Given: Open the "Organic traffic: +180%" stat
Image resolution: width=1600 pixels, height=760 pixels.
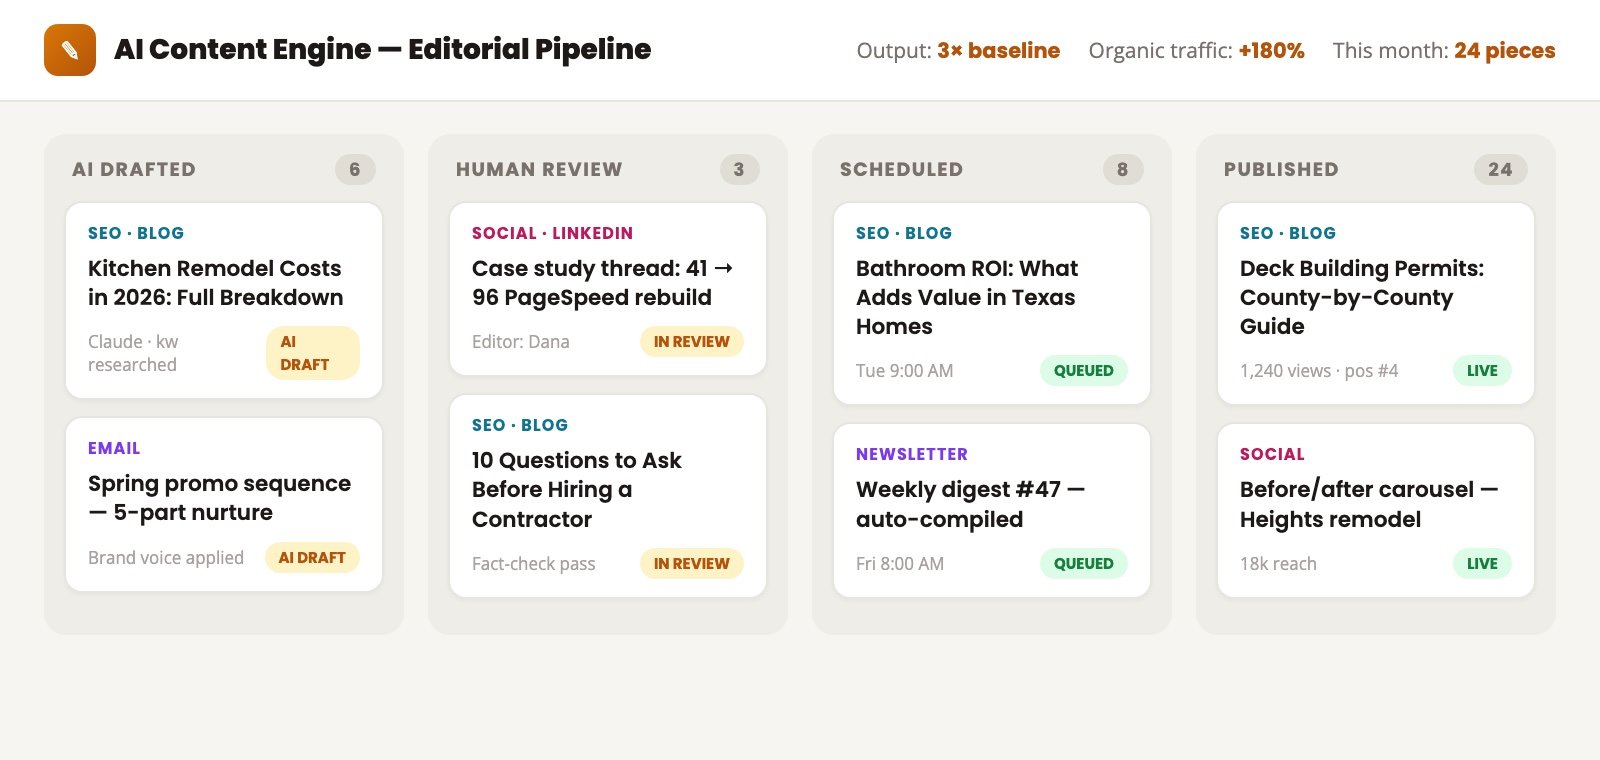Looking at the screenshot, I should (1196, 51).
